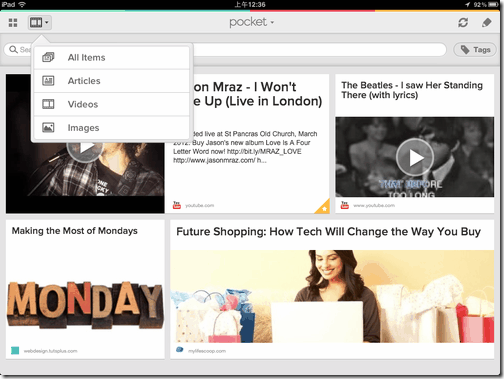Viewport: 504px width, 379px height.
Task: Tap the refresh sync icon
Action: [463, 22]
